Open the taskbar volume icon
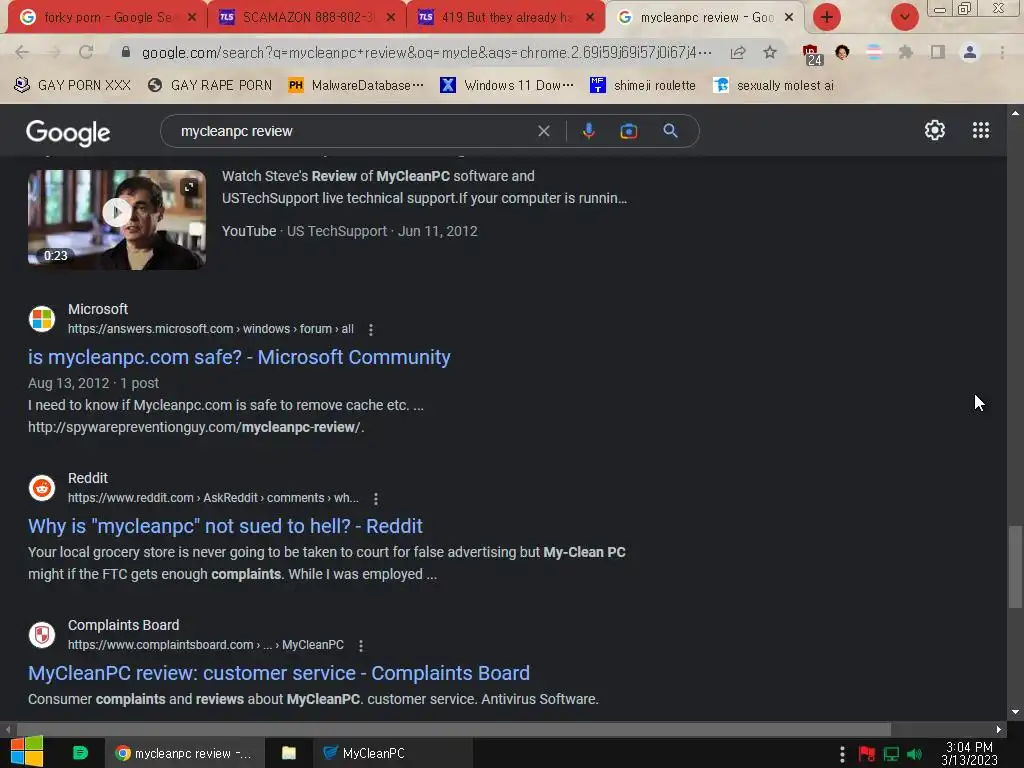This screenshot has width=1024, height=768. click(x=915, y=754)
